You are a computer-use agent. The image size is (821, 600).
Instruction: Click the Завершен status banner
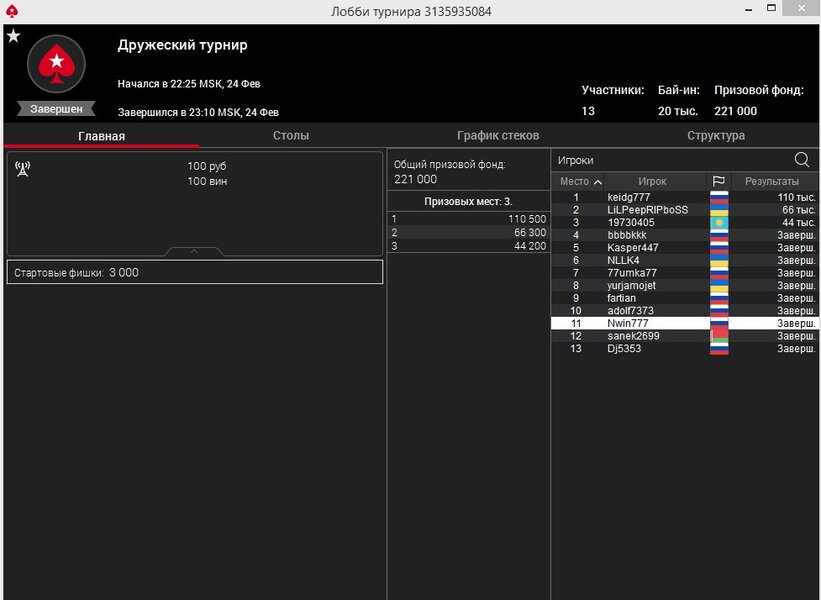[56, 108]
